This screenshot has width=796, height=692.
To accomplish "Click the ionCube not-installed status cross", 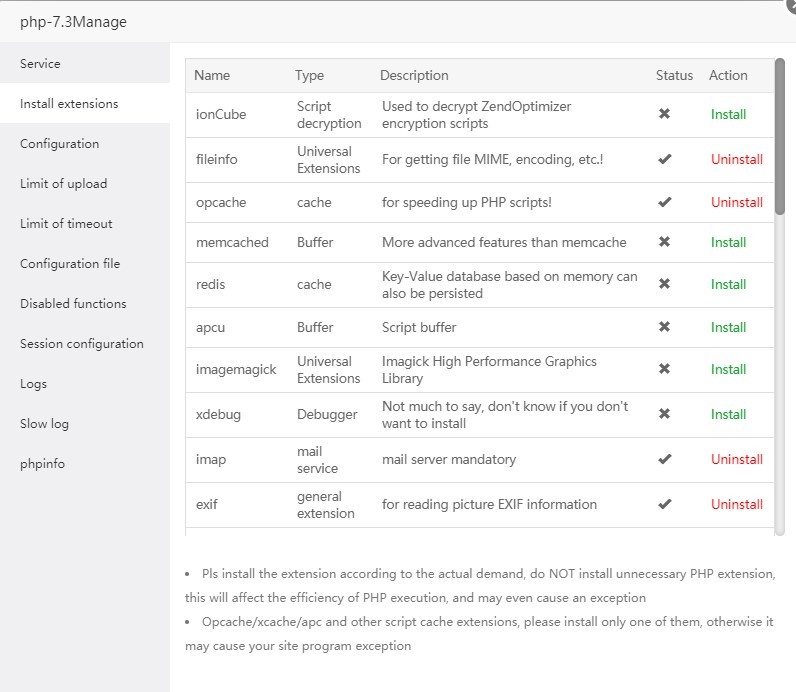I will point(664,114).
